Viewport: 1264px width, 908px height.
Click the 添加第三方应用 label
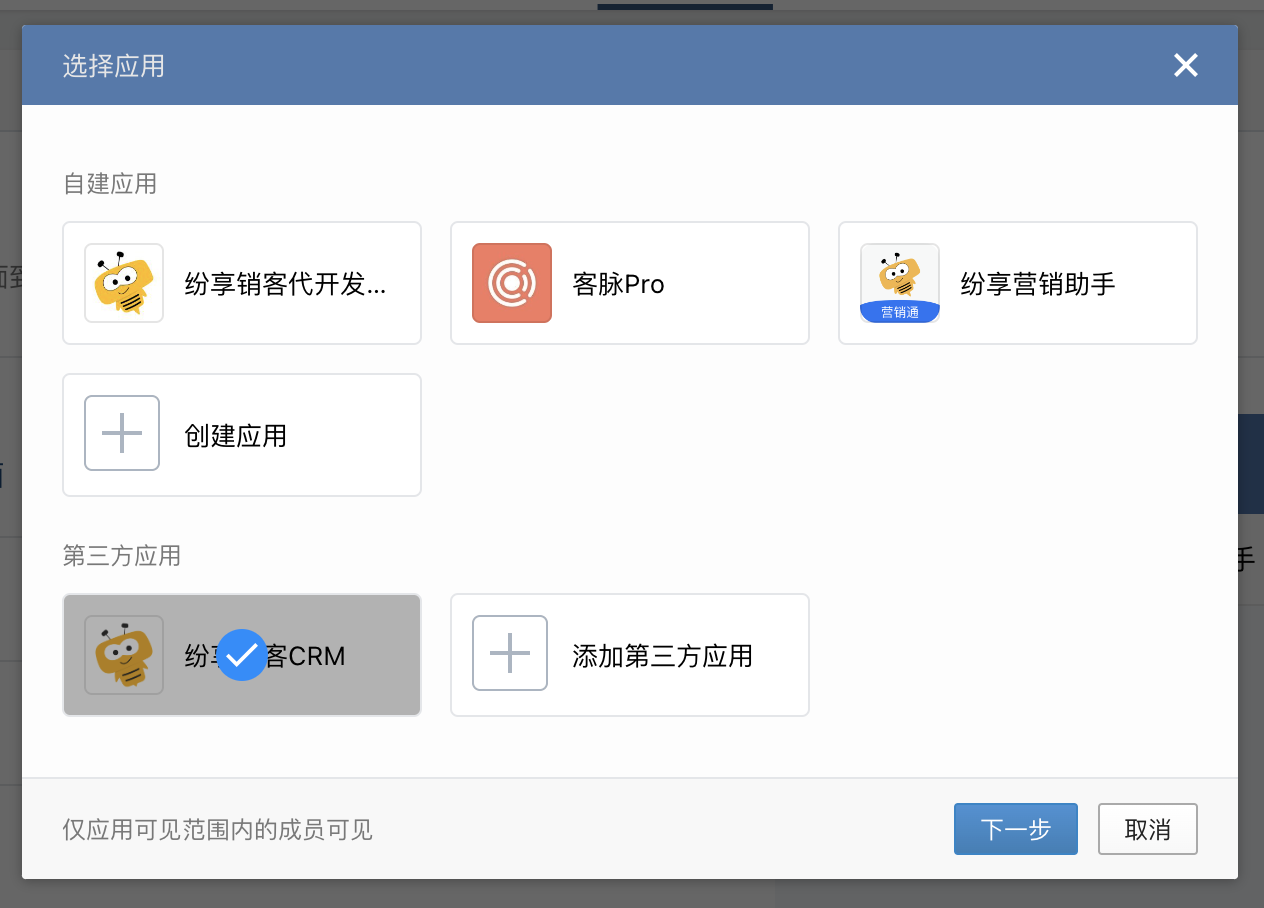pyautogui.click(x=663, y=656)
